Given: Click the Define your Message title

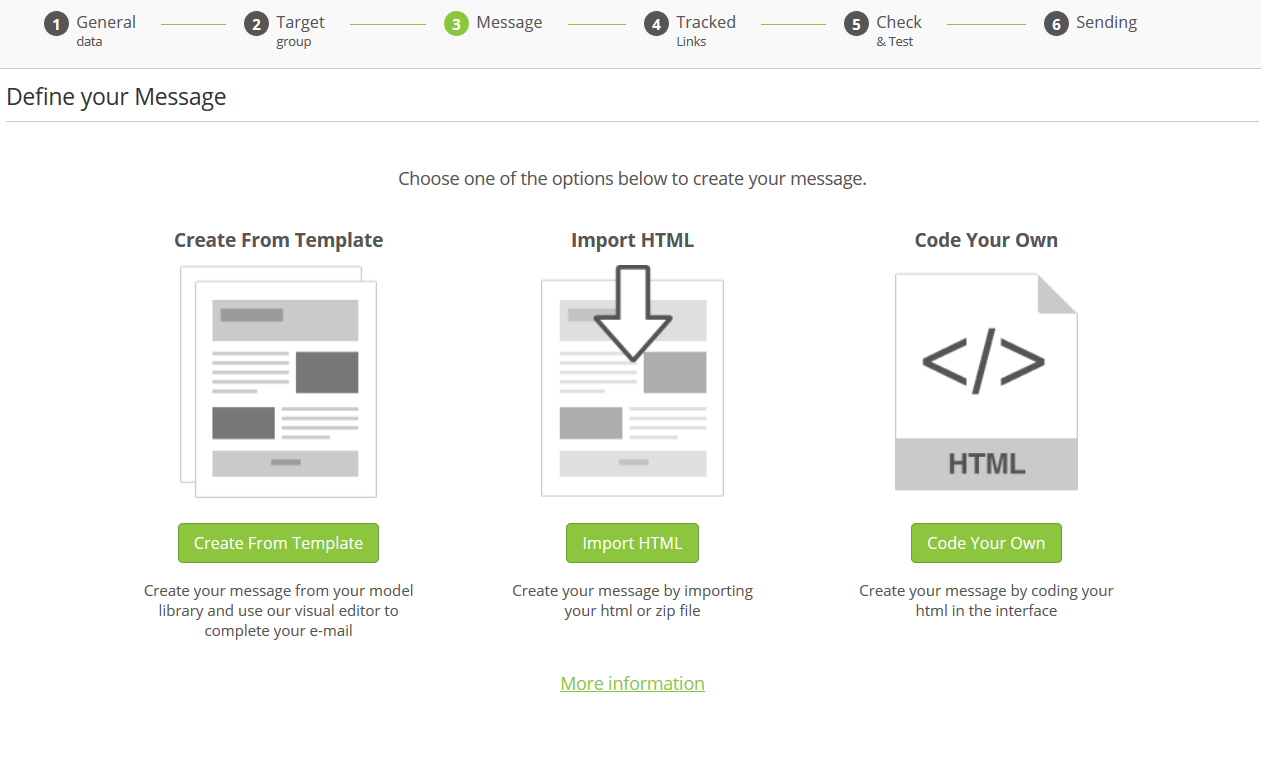Looking at the screenshot, I should 116,97.
